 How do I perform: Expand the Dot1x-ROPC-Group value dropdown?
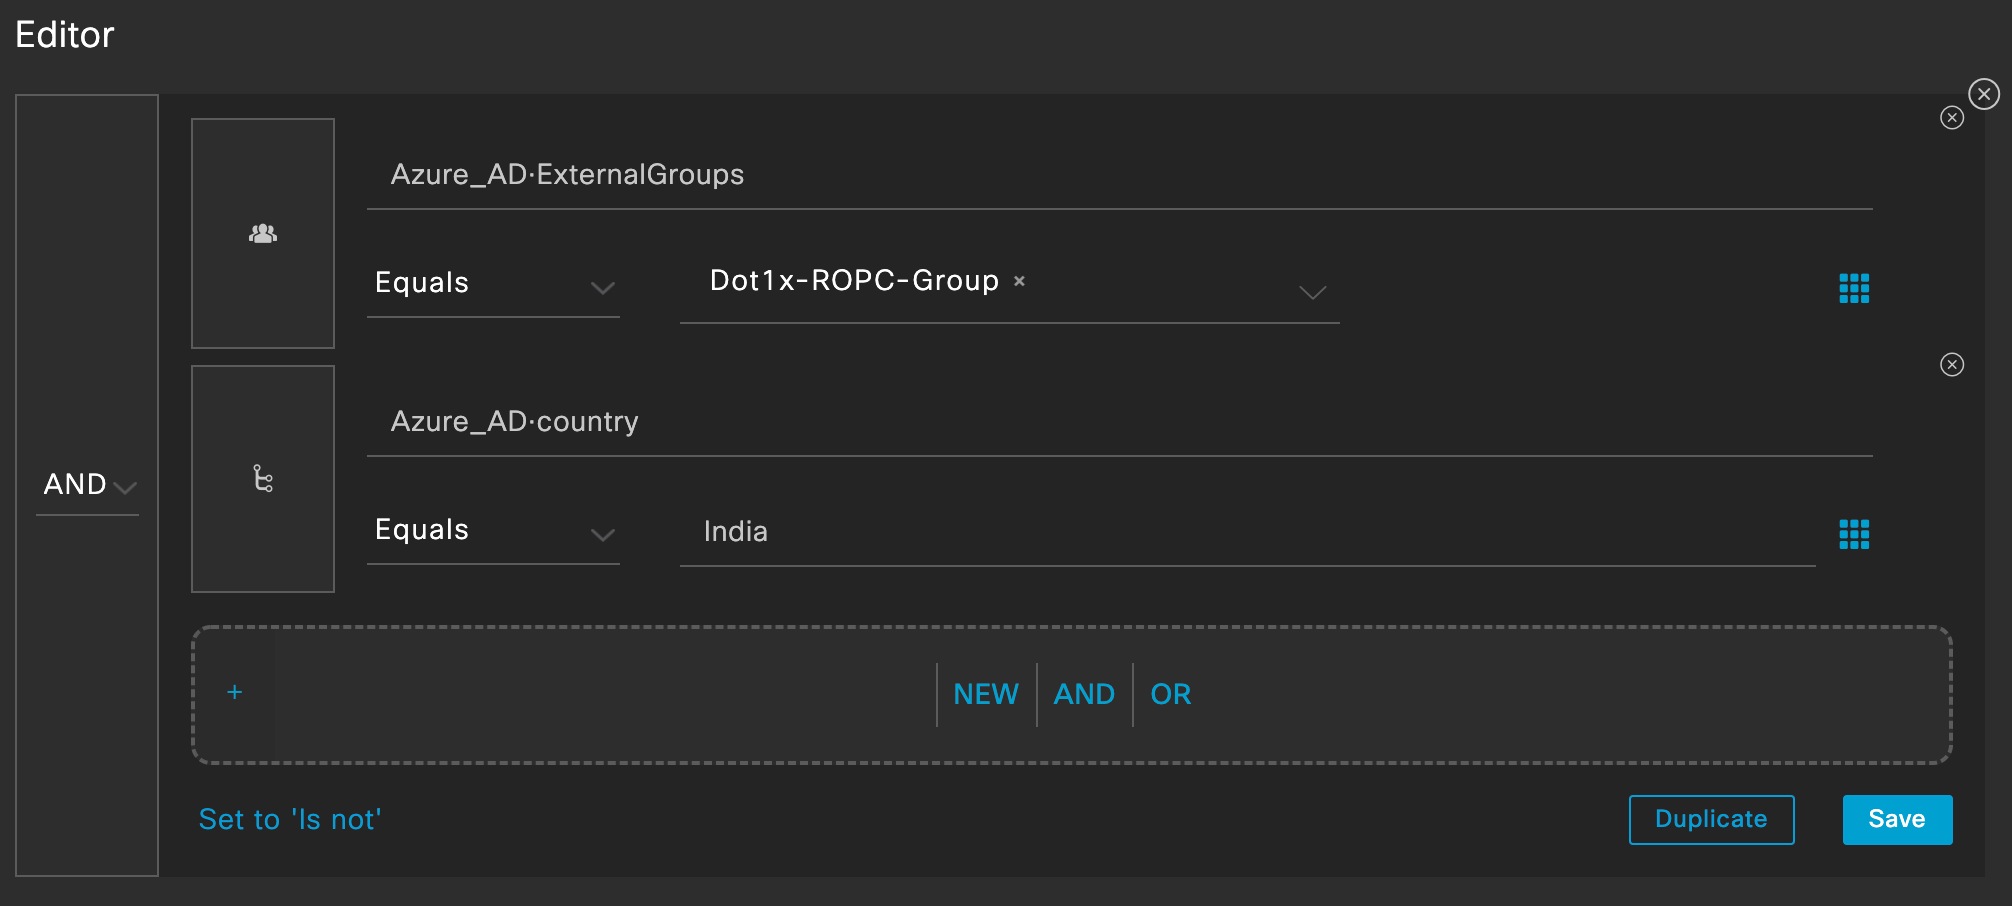click(1312, 292)
